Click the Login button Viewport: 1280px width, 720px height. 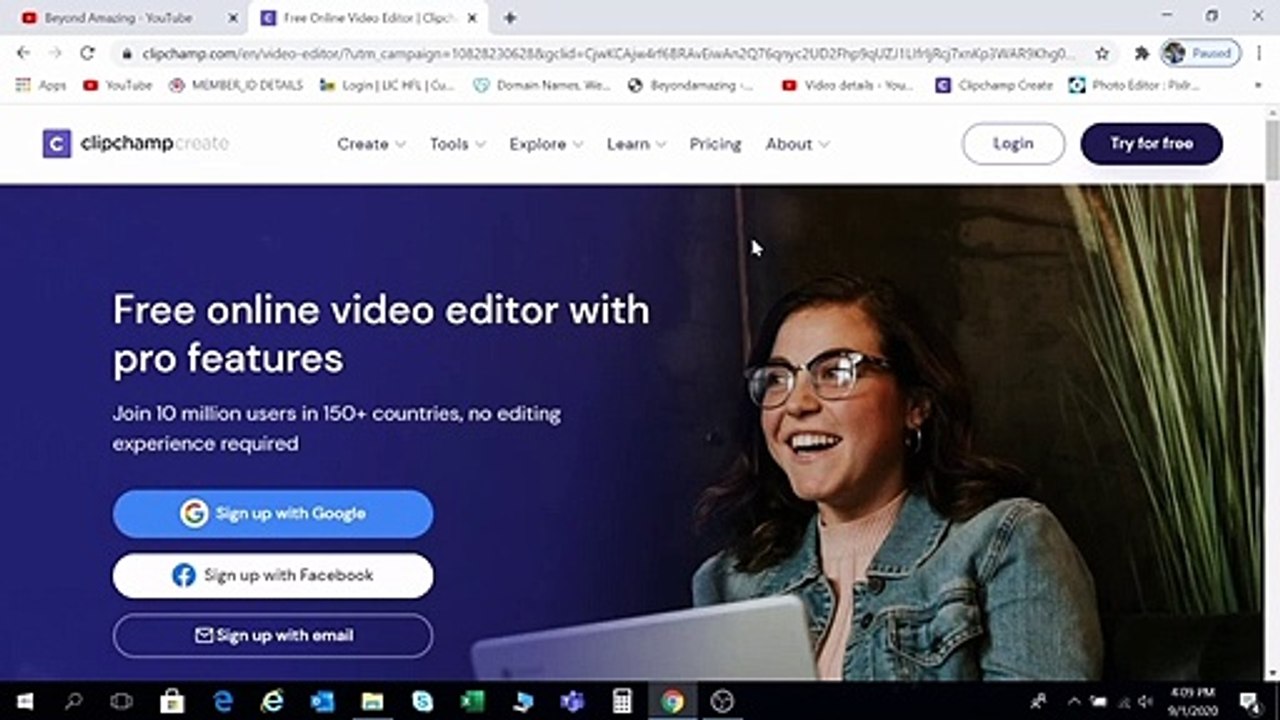[x=1013, y=144]
